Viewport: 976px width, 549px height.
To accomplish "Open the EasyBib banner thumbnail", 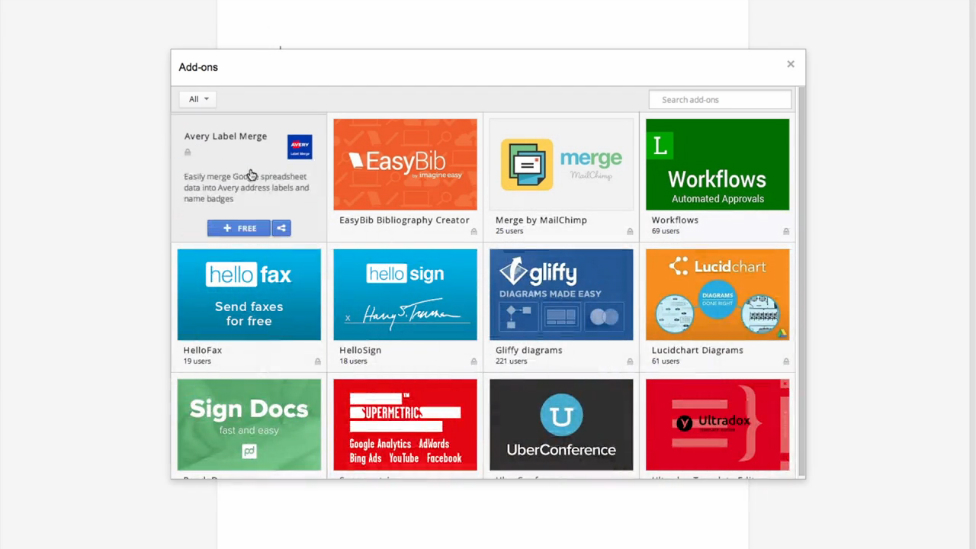I will point(405,164).
